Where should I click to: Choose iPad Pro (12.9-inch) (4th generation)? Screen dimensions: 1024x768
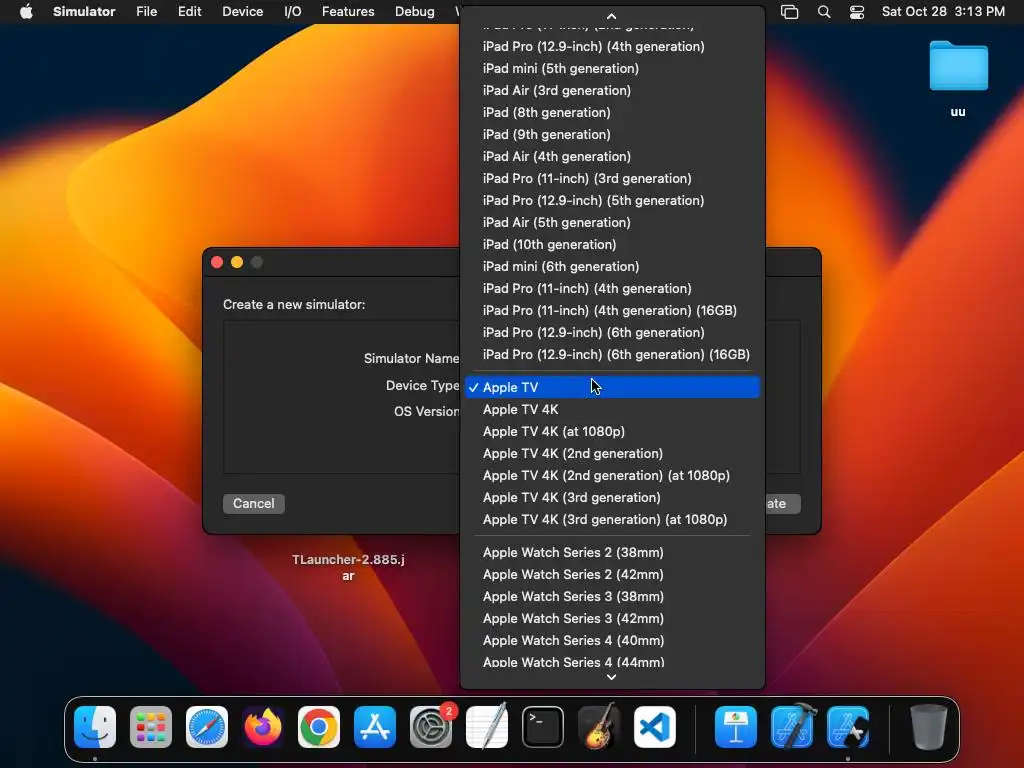click(x=612, y=46)
